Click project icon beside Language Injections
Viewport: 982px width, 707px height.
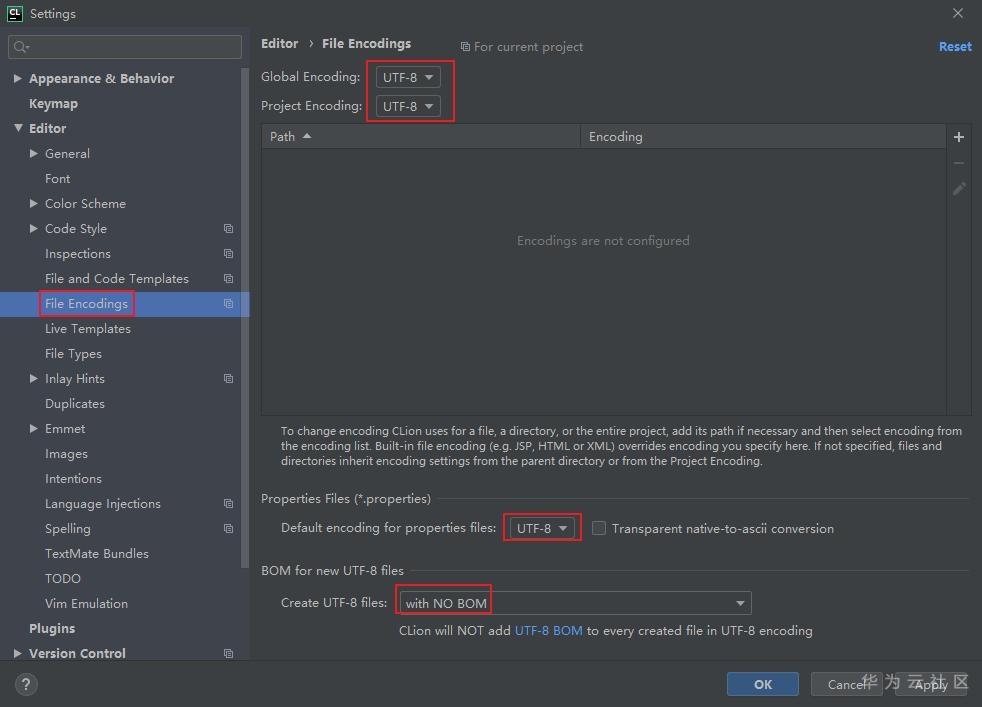229,503
